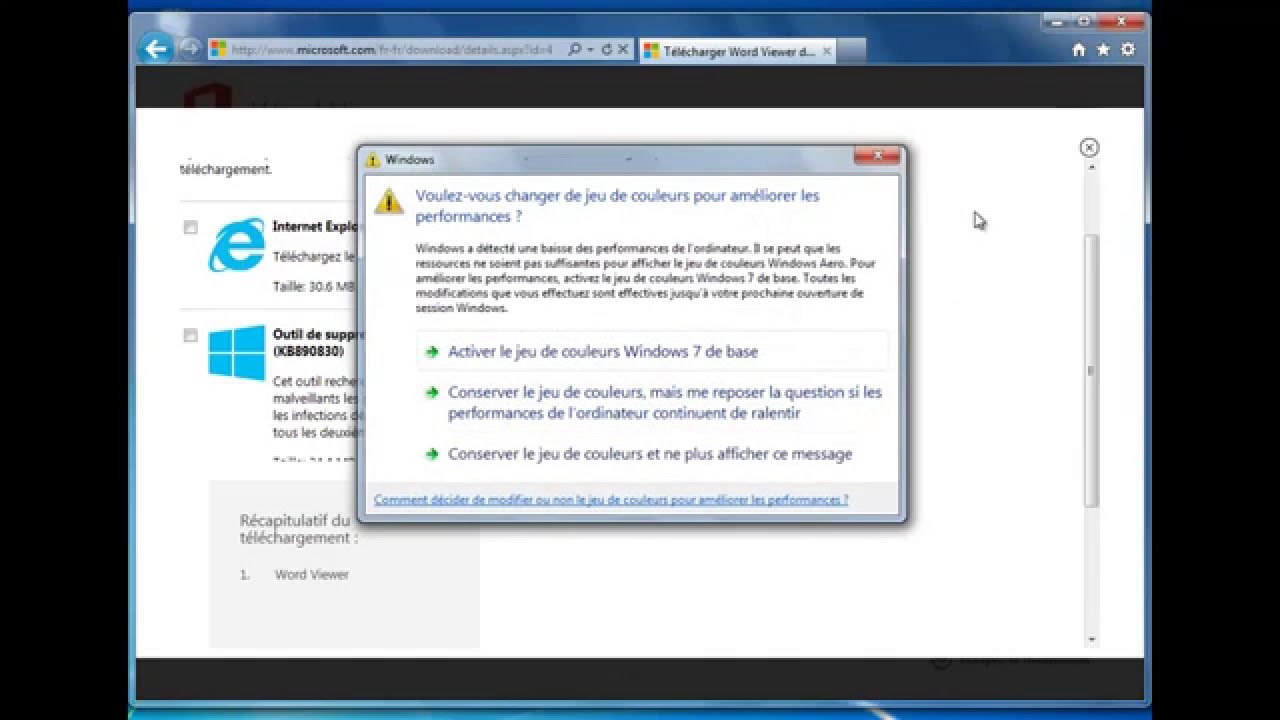Viewport: 1280px width, 720px height.
Task: Click the vertical page scrollbar thumb
Action: pos(1091,370)
